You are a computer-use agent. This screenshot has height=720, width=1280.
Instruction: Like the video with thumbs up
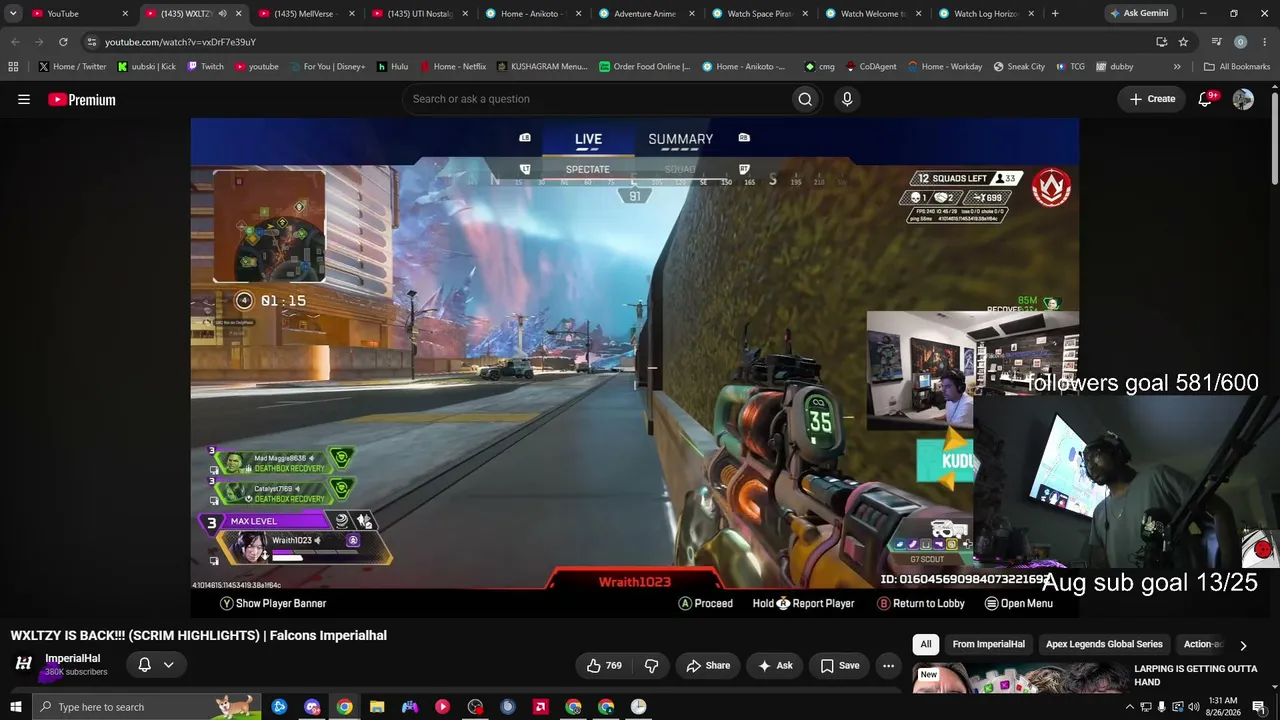(604, 666)
